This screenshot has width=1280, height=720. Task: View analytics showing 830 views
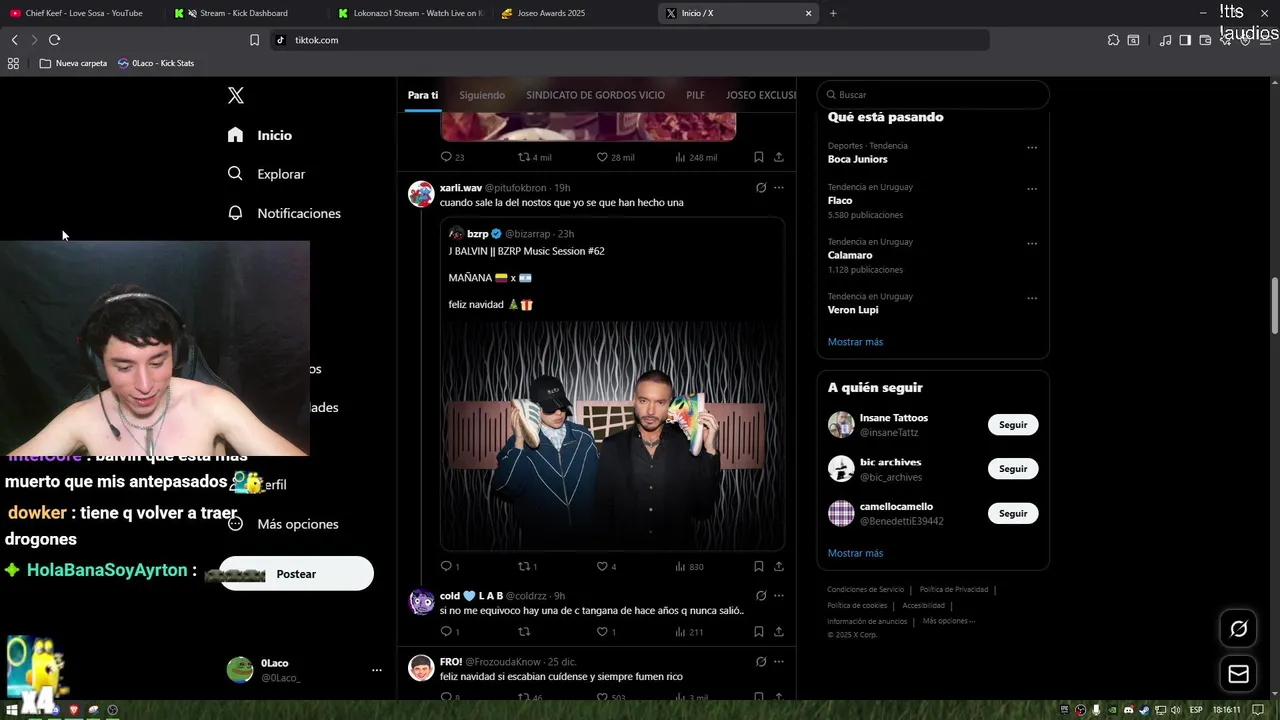click(690, 566)
